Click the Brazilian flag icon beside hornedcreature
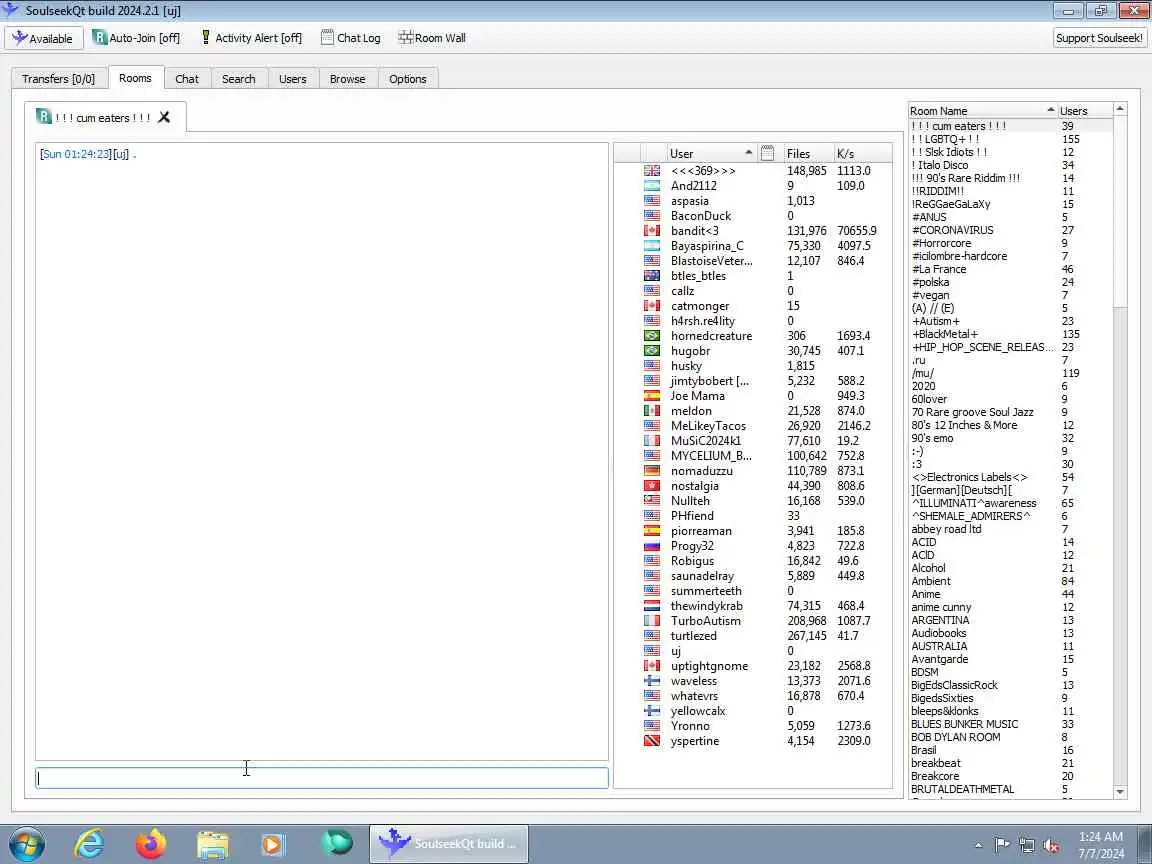 point(652,336)
